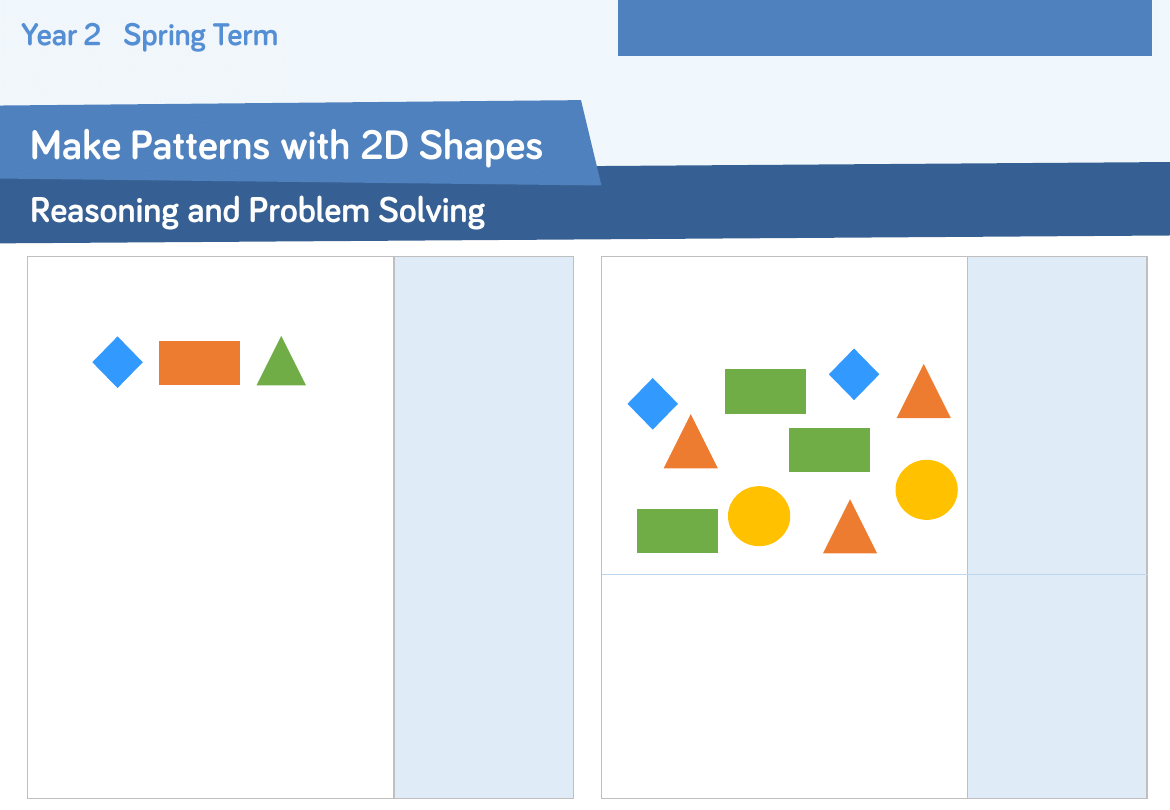1170x810 pixels.
Task: Click the "Year 2" header text
Action: coord(61,36)
